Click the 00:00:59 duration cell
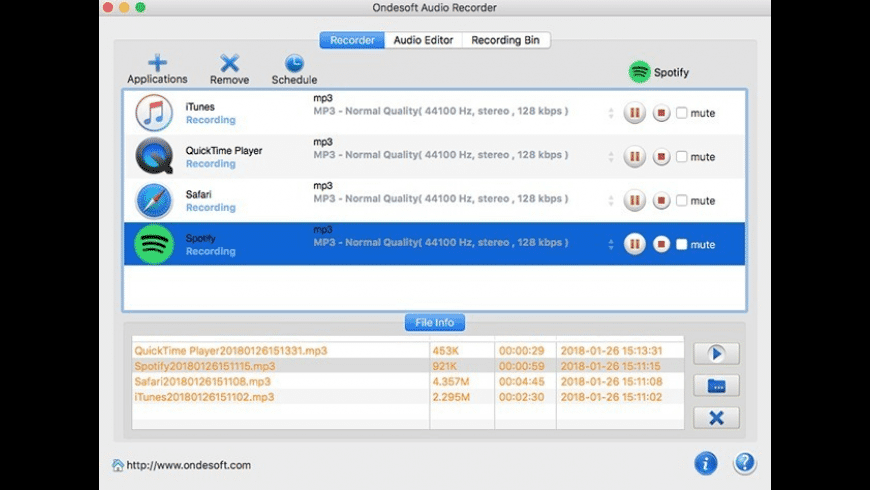870x490 pixels. click(x=522, y=366)
